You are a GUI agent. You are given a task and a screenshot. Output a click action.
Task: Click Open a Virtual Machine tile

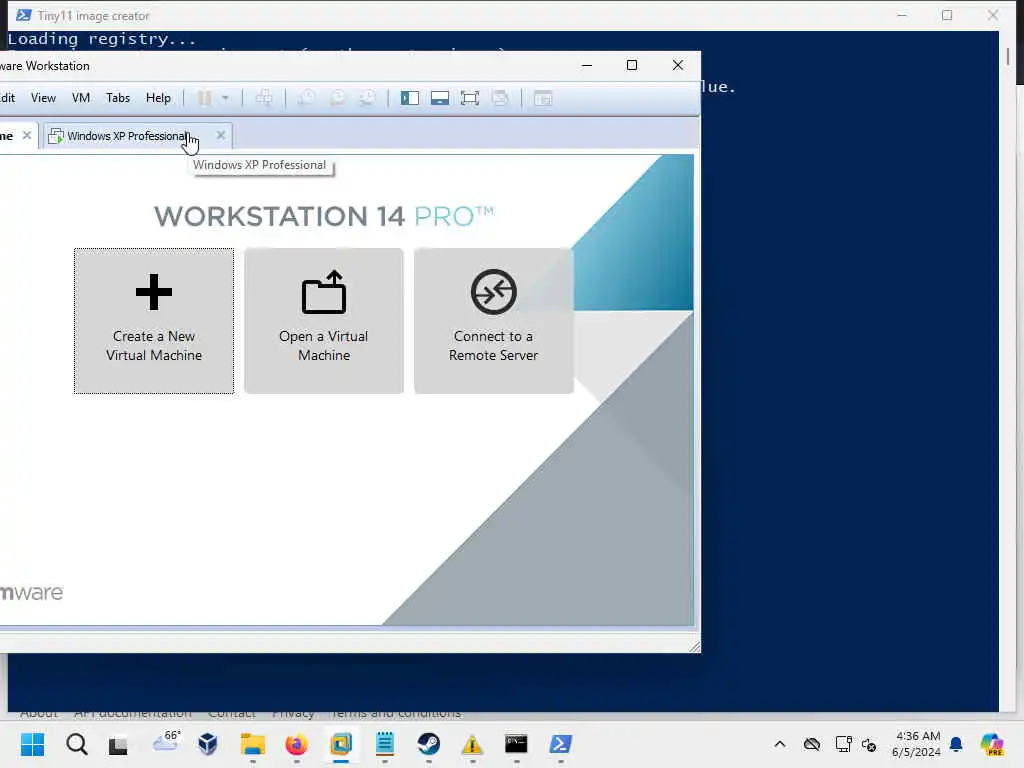click(x=324, y=321)
